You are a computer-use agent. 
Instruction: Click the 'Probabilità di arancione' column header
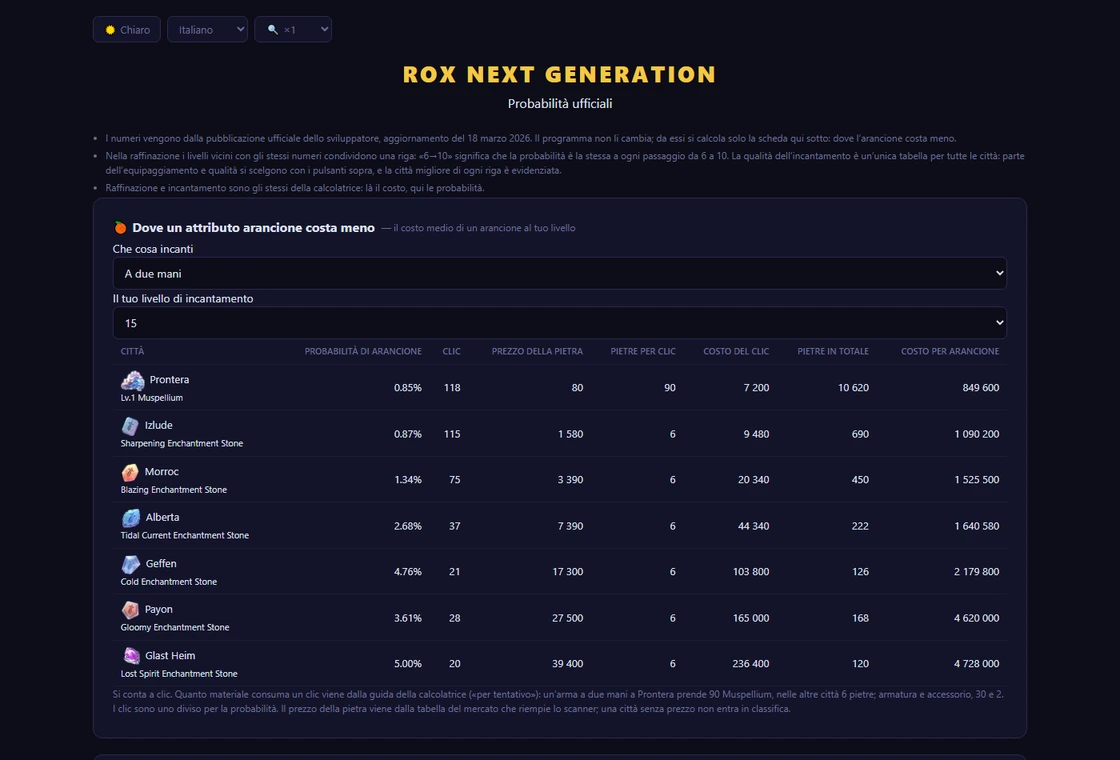tap(363, 351)
